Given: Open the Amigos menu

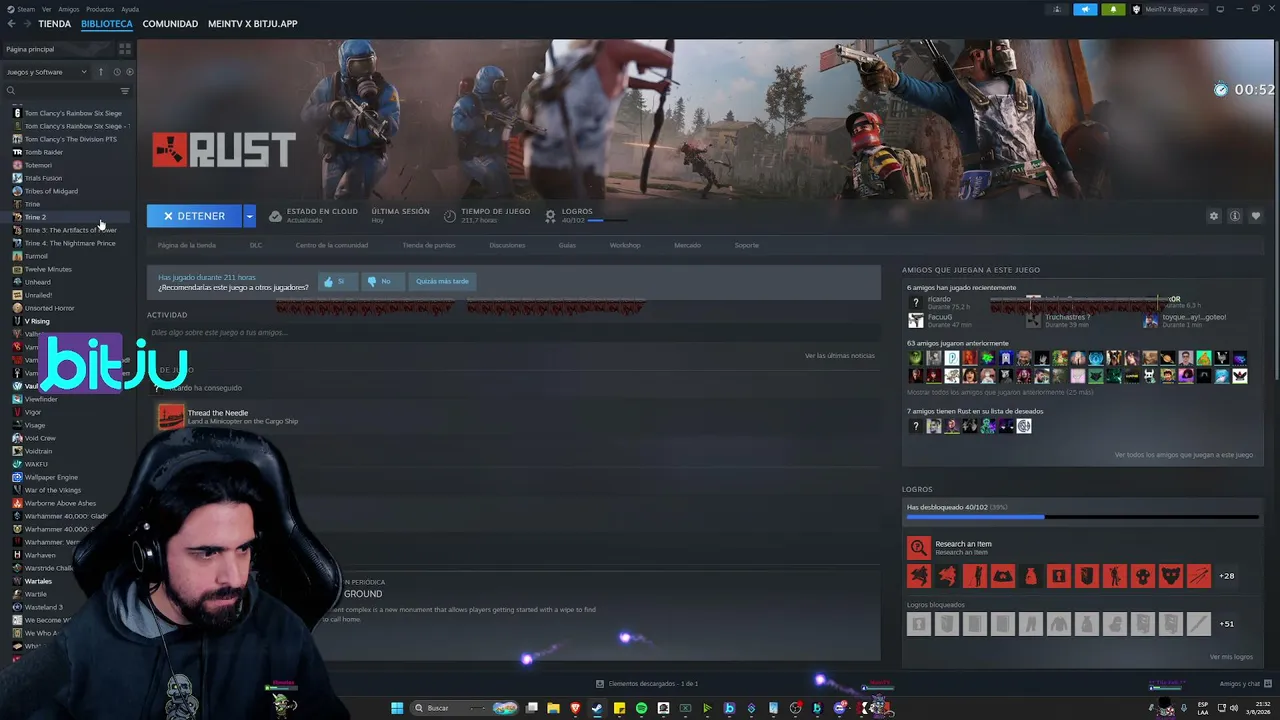Looking at the screenshot, I should point(69,9).
